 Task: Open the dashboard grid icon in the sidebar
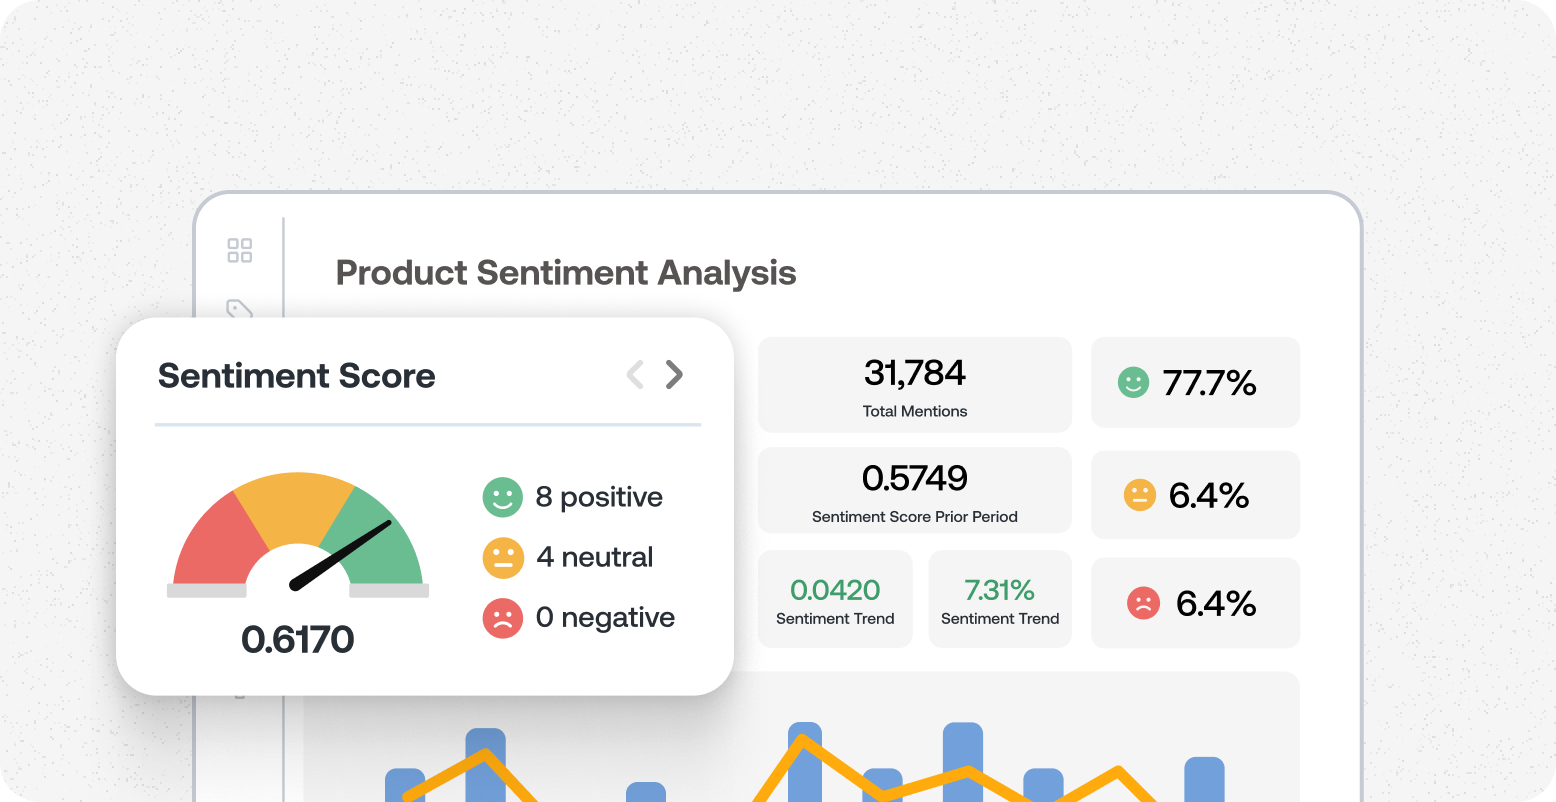[239, 250]
